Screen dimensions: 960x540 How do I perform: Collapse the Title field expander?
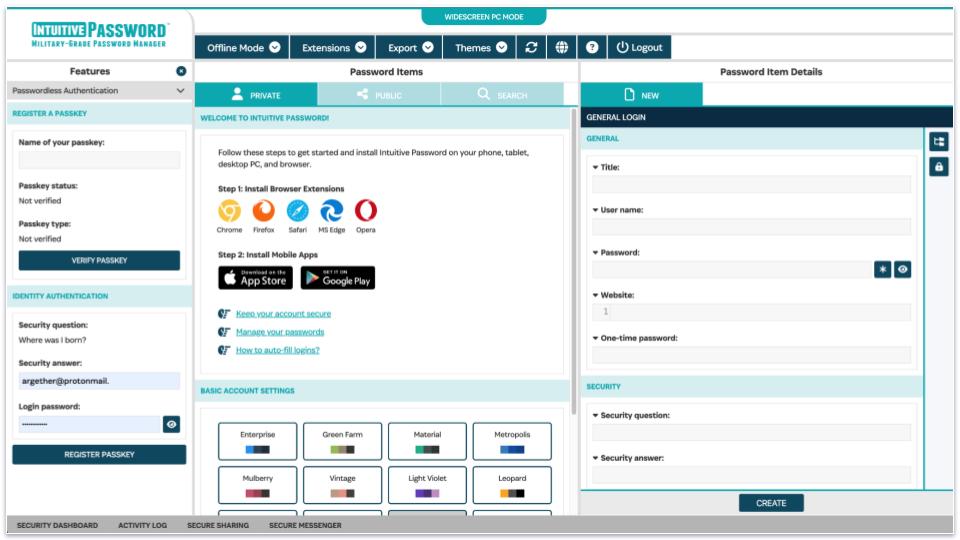click(x=595, y=167)
